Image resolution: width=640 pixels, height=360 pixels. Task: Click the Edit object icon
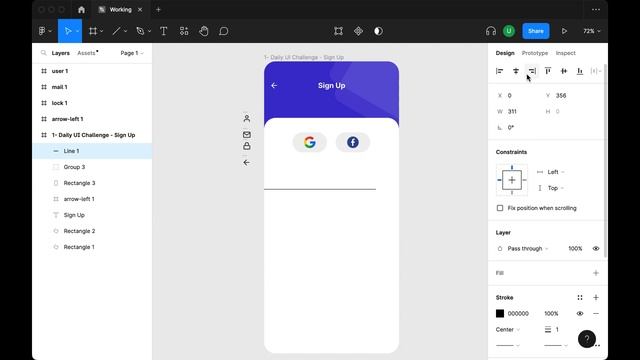point(338,31)
